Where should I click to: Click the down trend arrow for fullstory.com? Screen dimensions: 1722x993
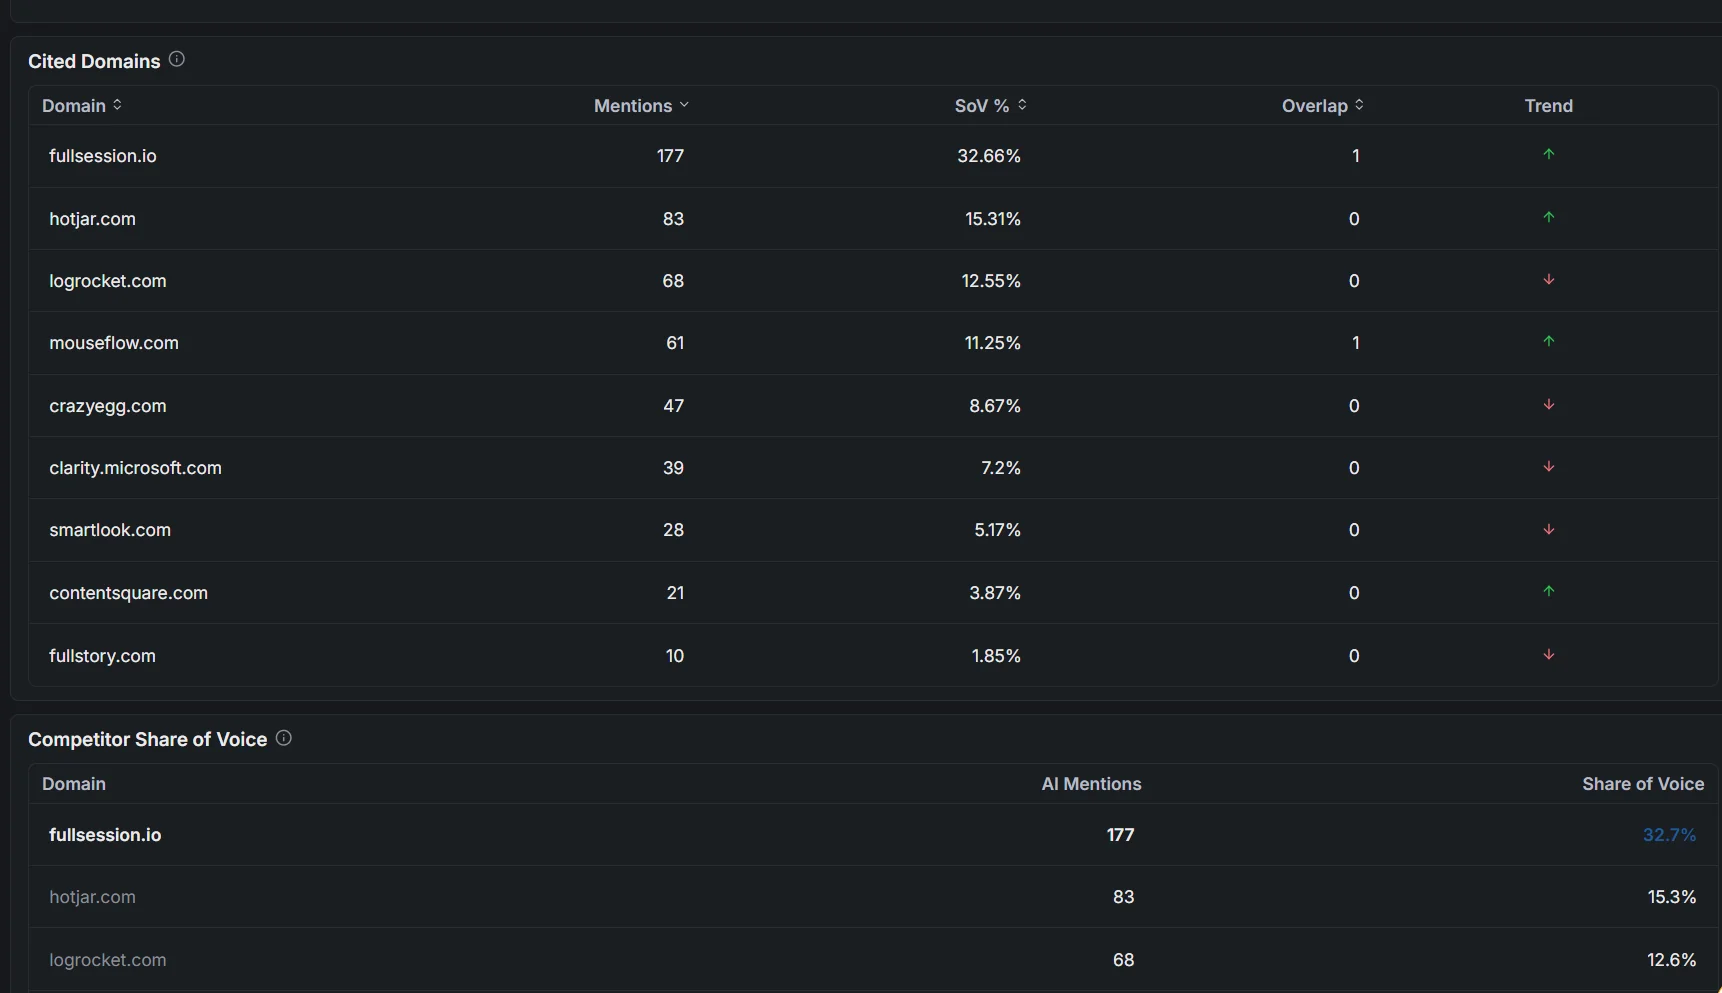pos(1549,655)
